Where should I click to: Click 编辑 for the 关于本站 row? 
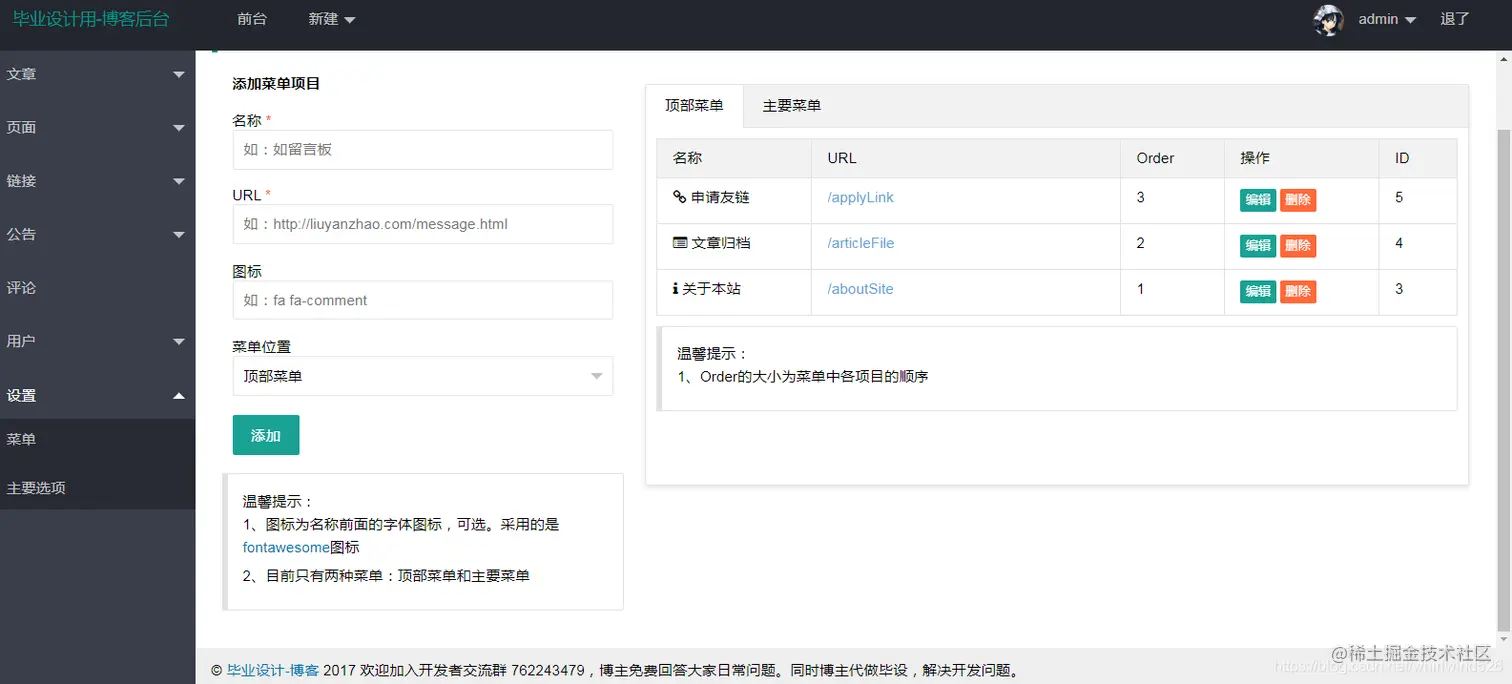(1258, 291)
